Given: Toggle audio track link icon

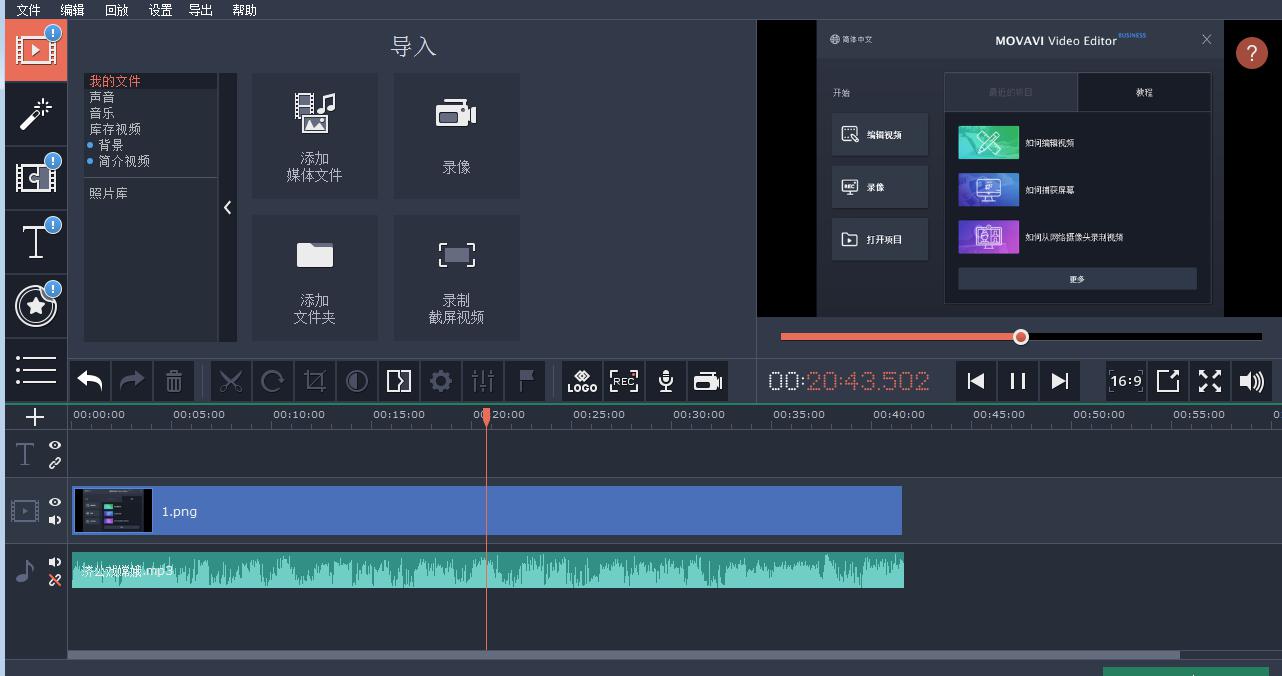Looking at the screenshot, I should pos(55,580).
